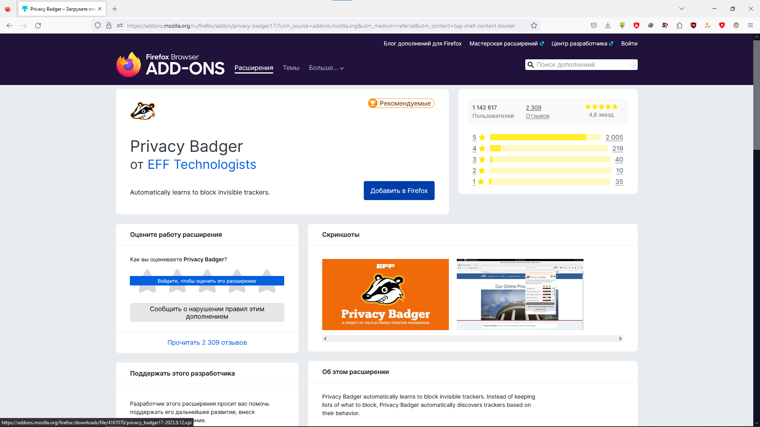The image size is (760, 427).
Task: Click the 1 142 617 Пользователей count
Action: click(x=493, y=111)
